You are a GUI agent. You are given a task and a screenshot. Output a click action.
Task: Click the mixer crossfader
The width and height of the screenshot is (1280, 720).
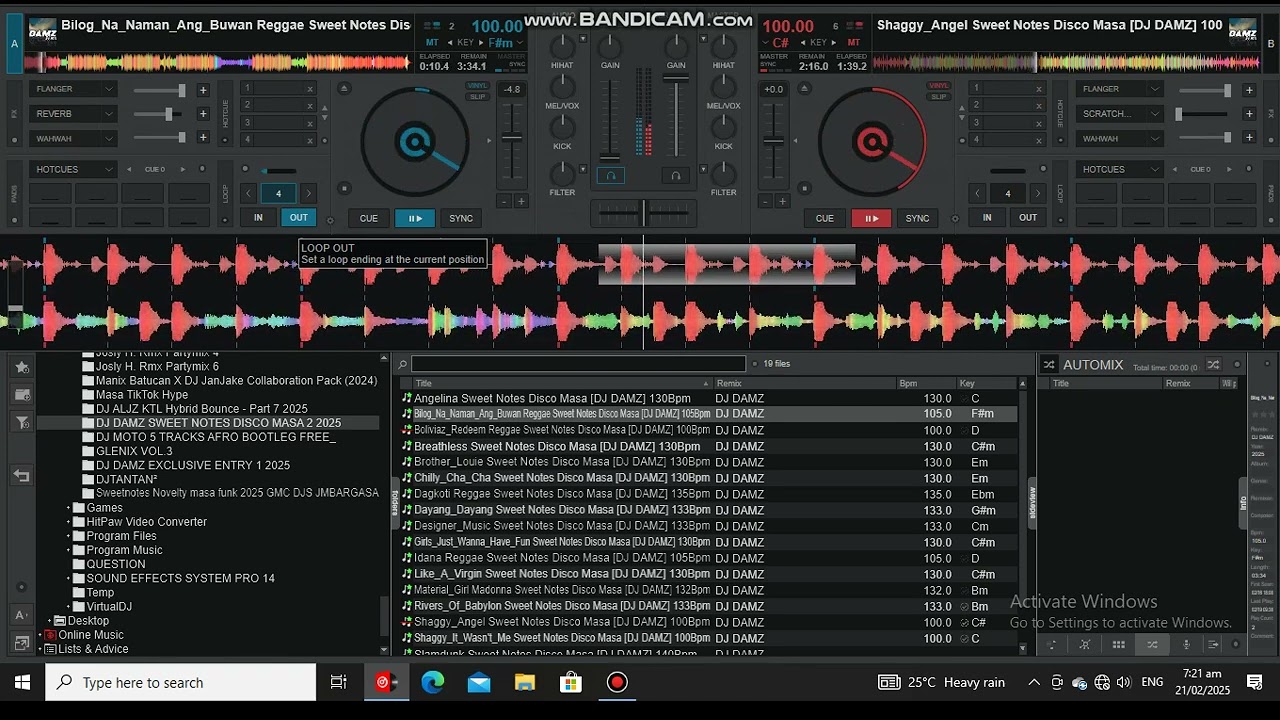tap(644, 212)
